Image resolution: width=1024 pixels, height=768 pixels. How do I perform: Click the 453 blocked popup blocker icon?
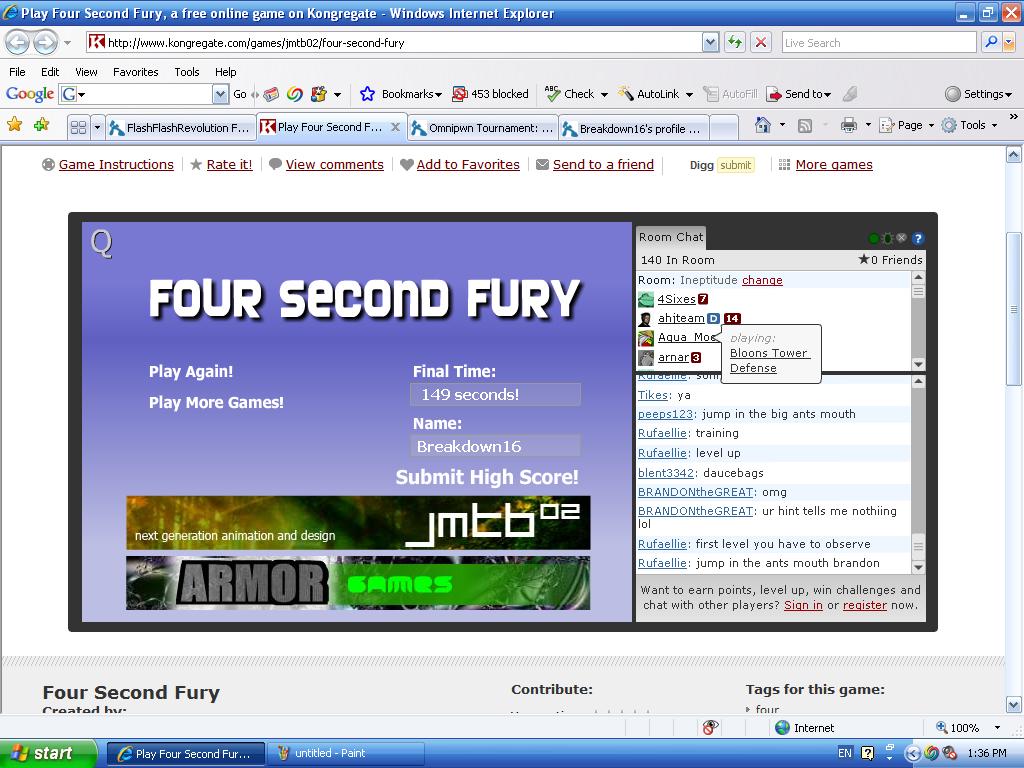460,94
